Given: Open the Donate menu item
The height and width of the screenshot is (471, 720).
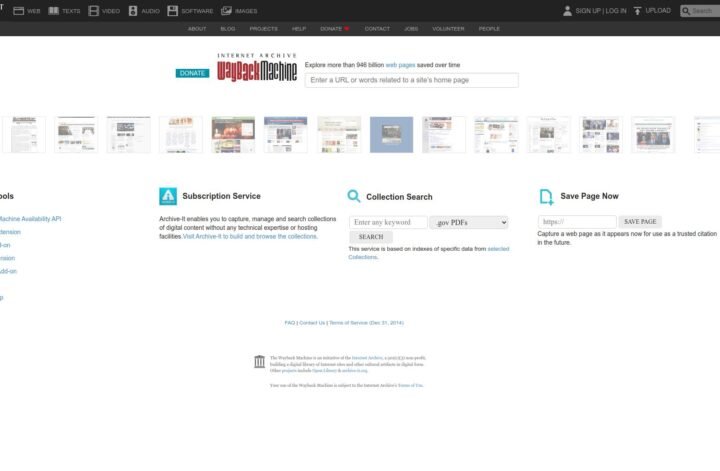Looking at the screenshot, I should tap(331, 29).
